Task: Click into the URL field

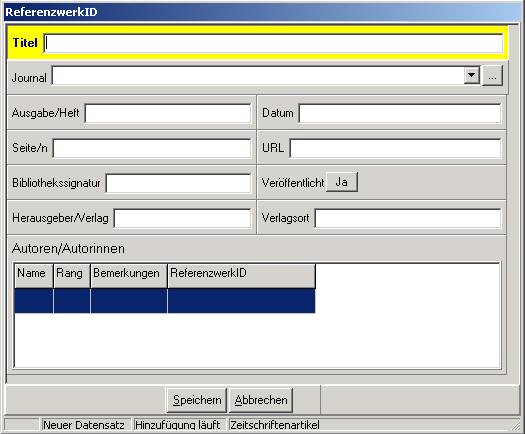Action: click(395, 148)
